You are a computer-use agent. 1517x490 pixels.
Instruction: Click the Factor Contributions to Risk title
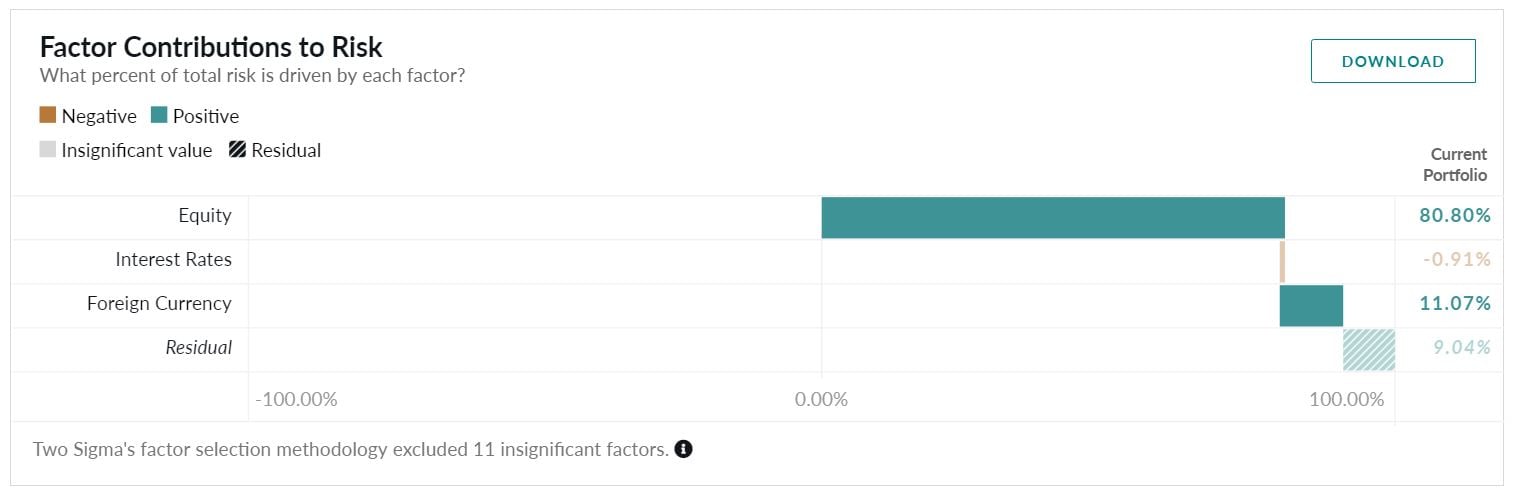tap(211, 46)
